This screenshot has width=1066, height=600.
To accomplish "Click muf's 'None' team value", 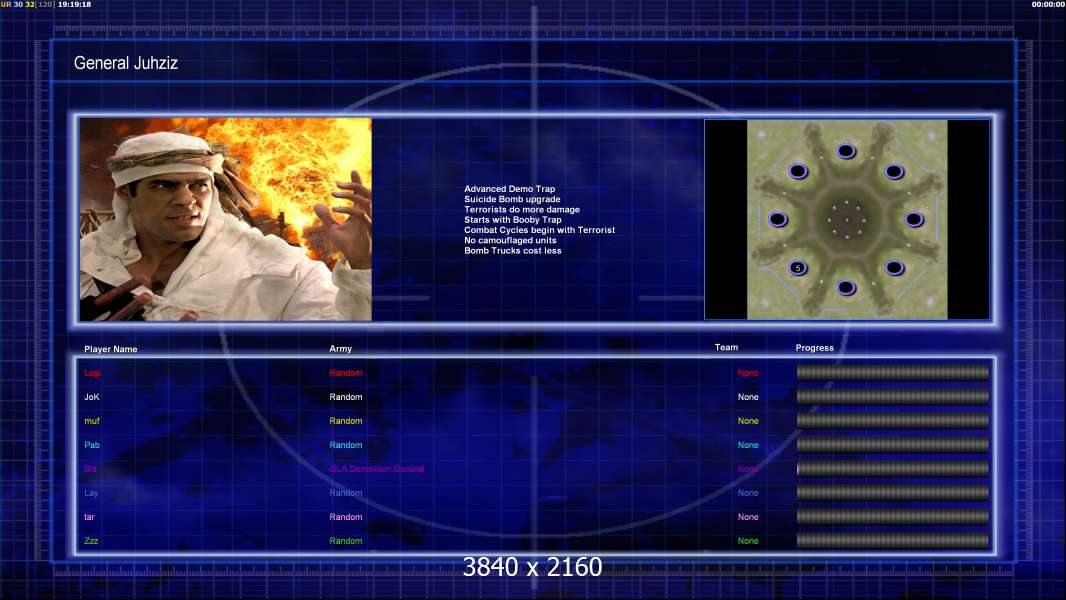I will [748, 421].
